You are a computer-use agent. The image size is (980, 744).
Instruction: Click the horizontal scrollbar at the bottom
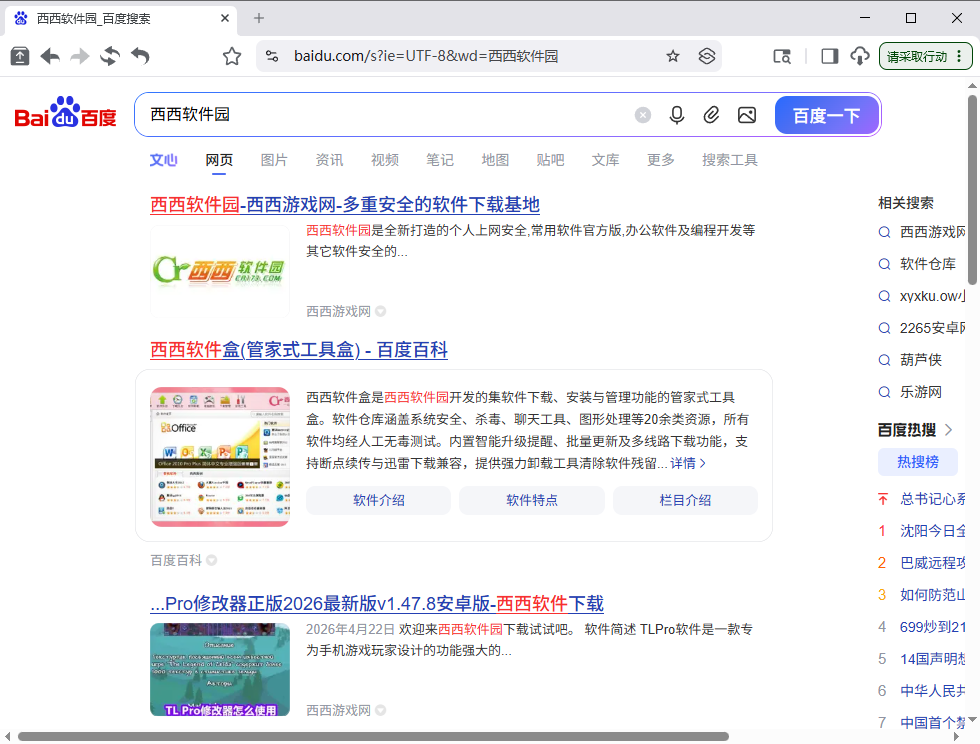pyautogui.click(x=373, y=736)
